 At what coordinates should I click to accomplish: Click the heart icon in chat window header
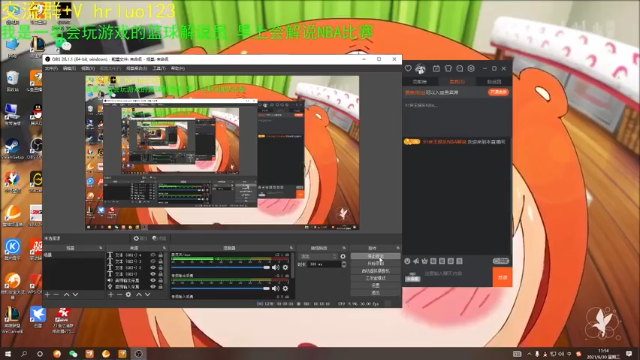(x=408, y=69)
